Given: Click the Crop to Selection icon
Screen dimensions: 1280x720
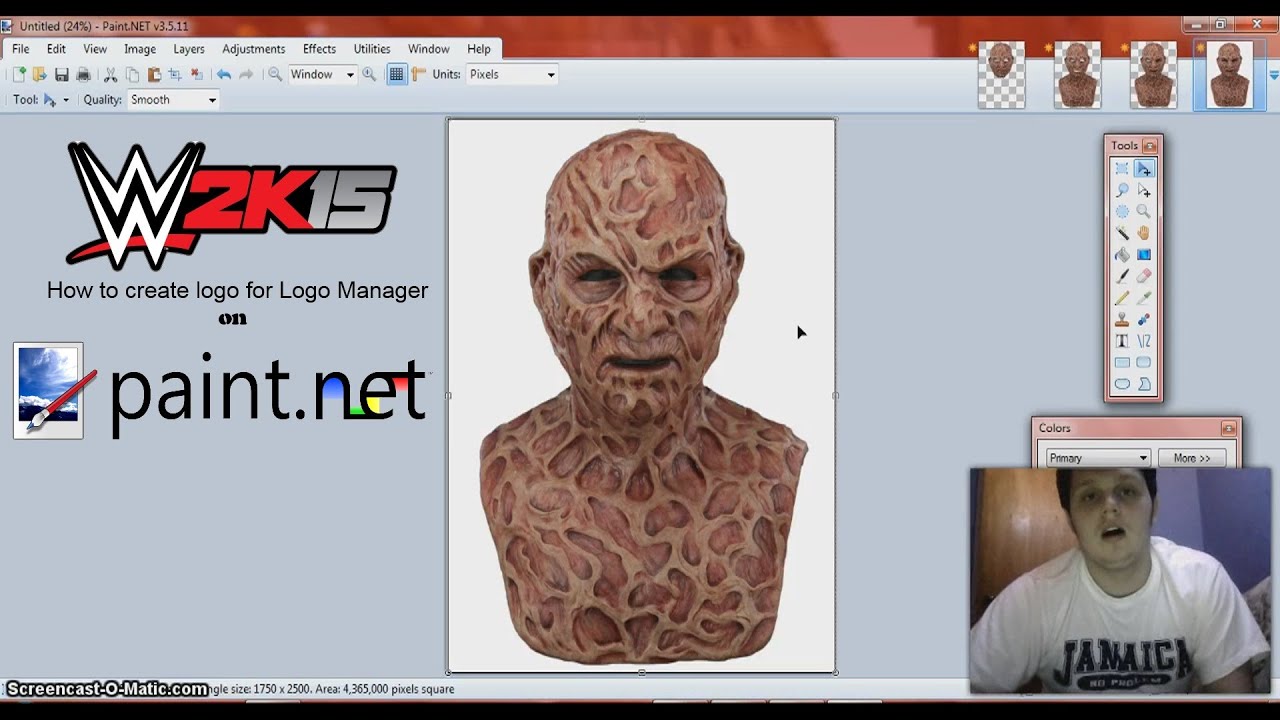Looking at the screenshot, I should click(x=175, y=74).
